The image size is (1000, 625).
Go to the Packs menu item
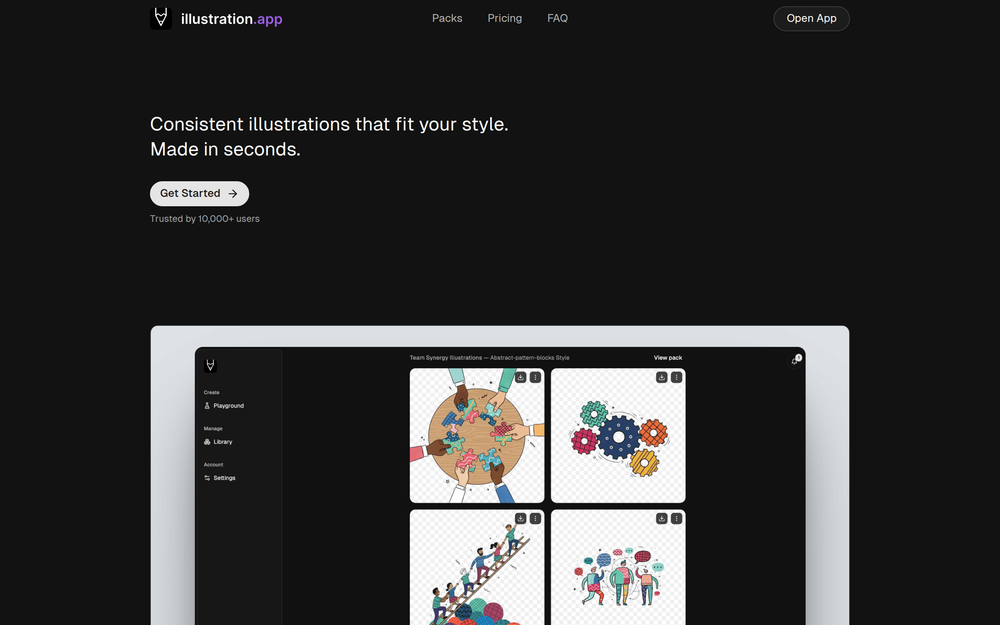(x=447, y=18)
